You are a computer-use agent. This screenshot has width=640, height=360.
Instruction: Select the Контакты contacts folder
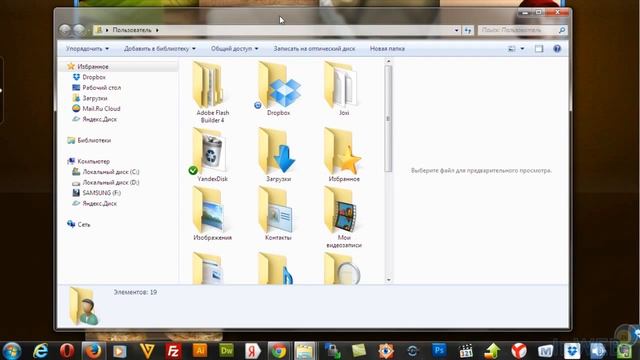tap(278, 213)
